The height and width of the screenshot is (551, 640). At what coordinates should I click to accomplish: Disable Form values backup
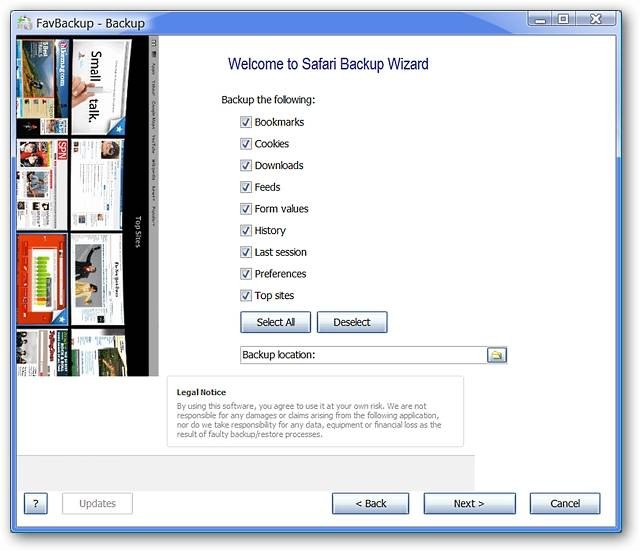pos(246,209)
